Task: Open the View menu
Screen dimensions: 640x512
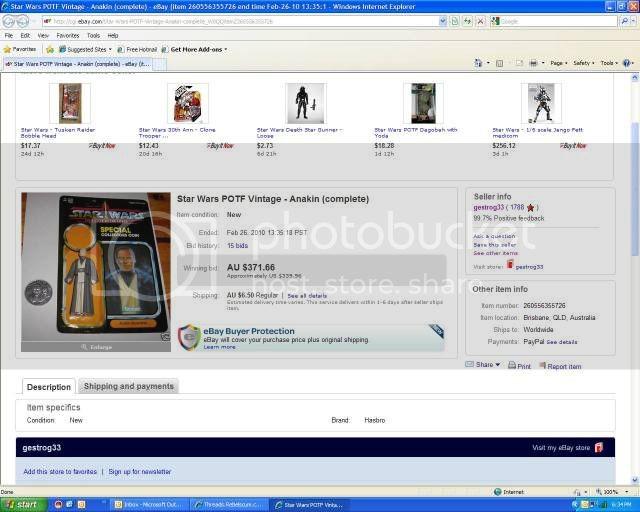Action: [x=43, y=36]
